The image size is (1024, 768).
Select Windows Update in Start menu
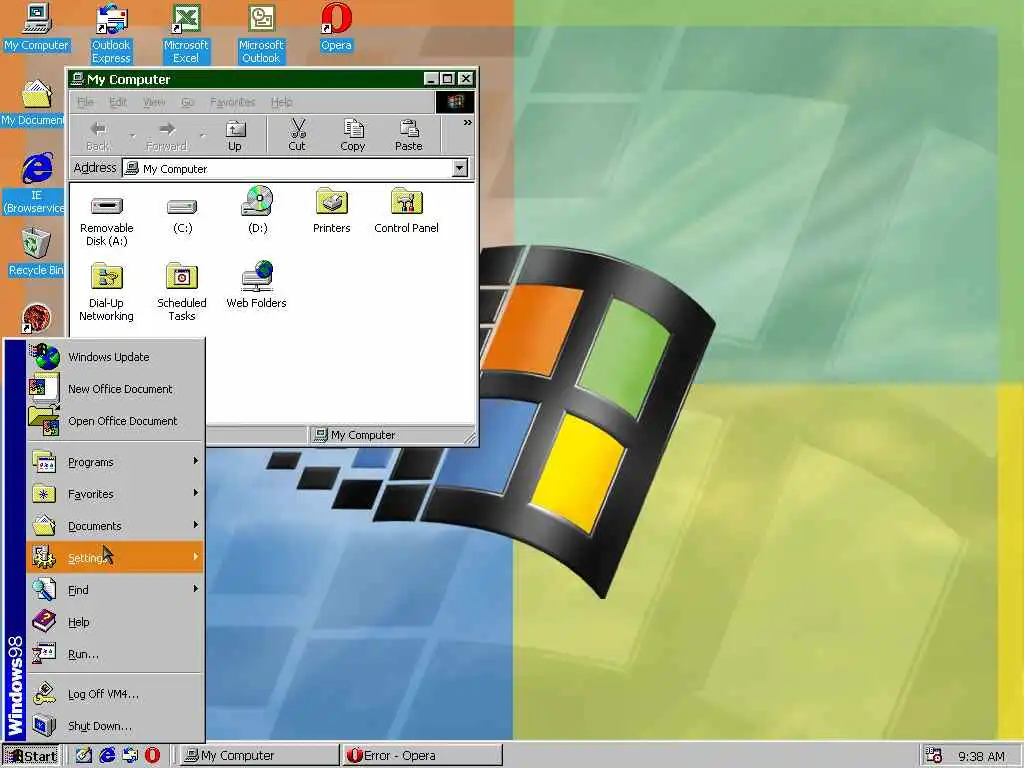116,357
